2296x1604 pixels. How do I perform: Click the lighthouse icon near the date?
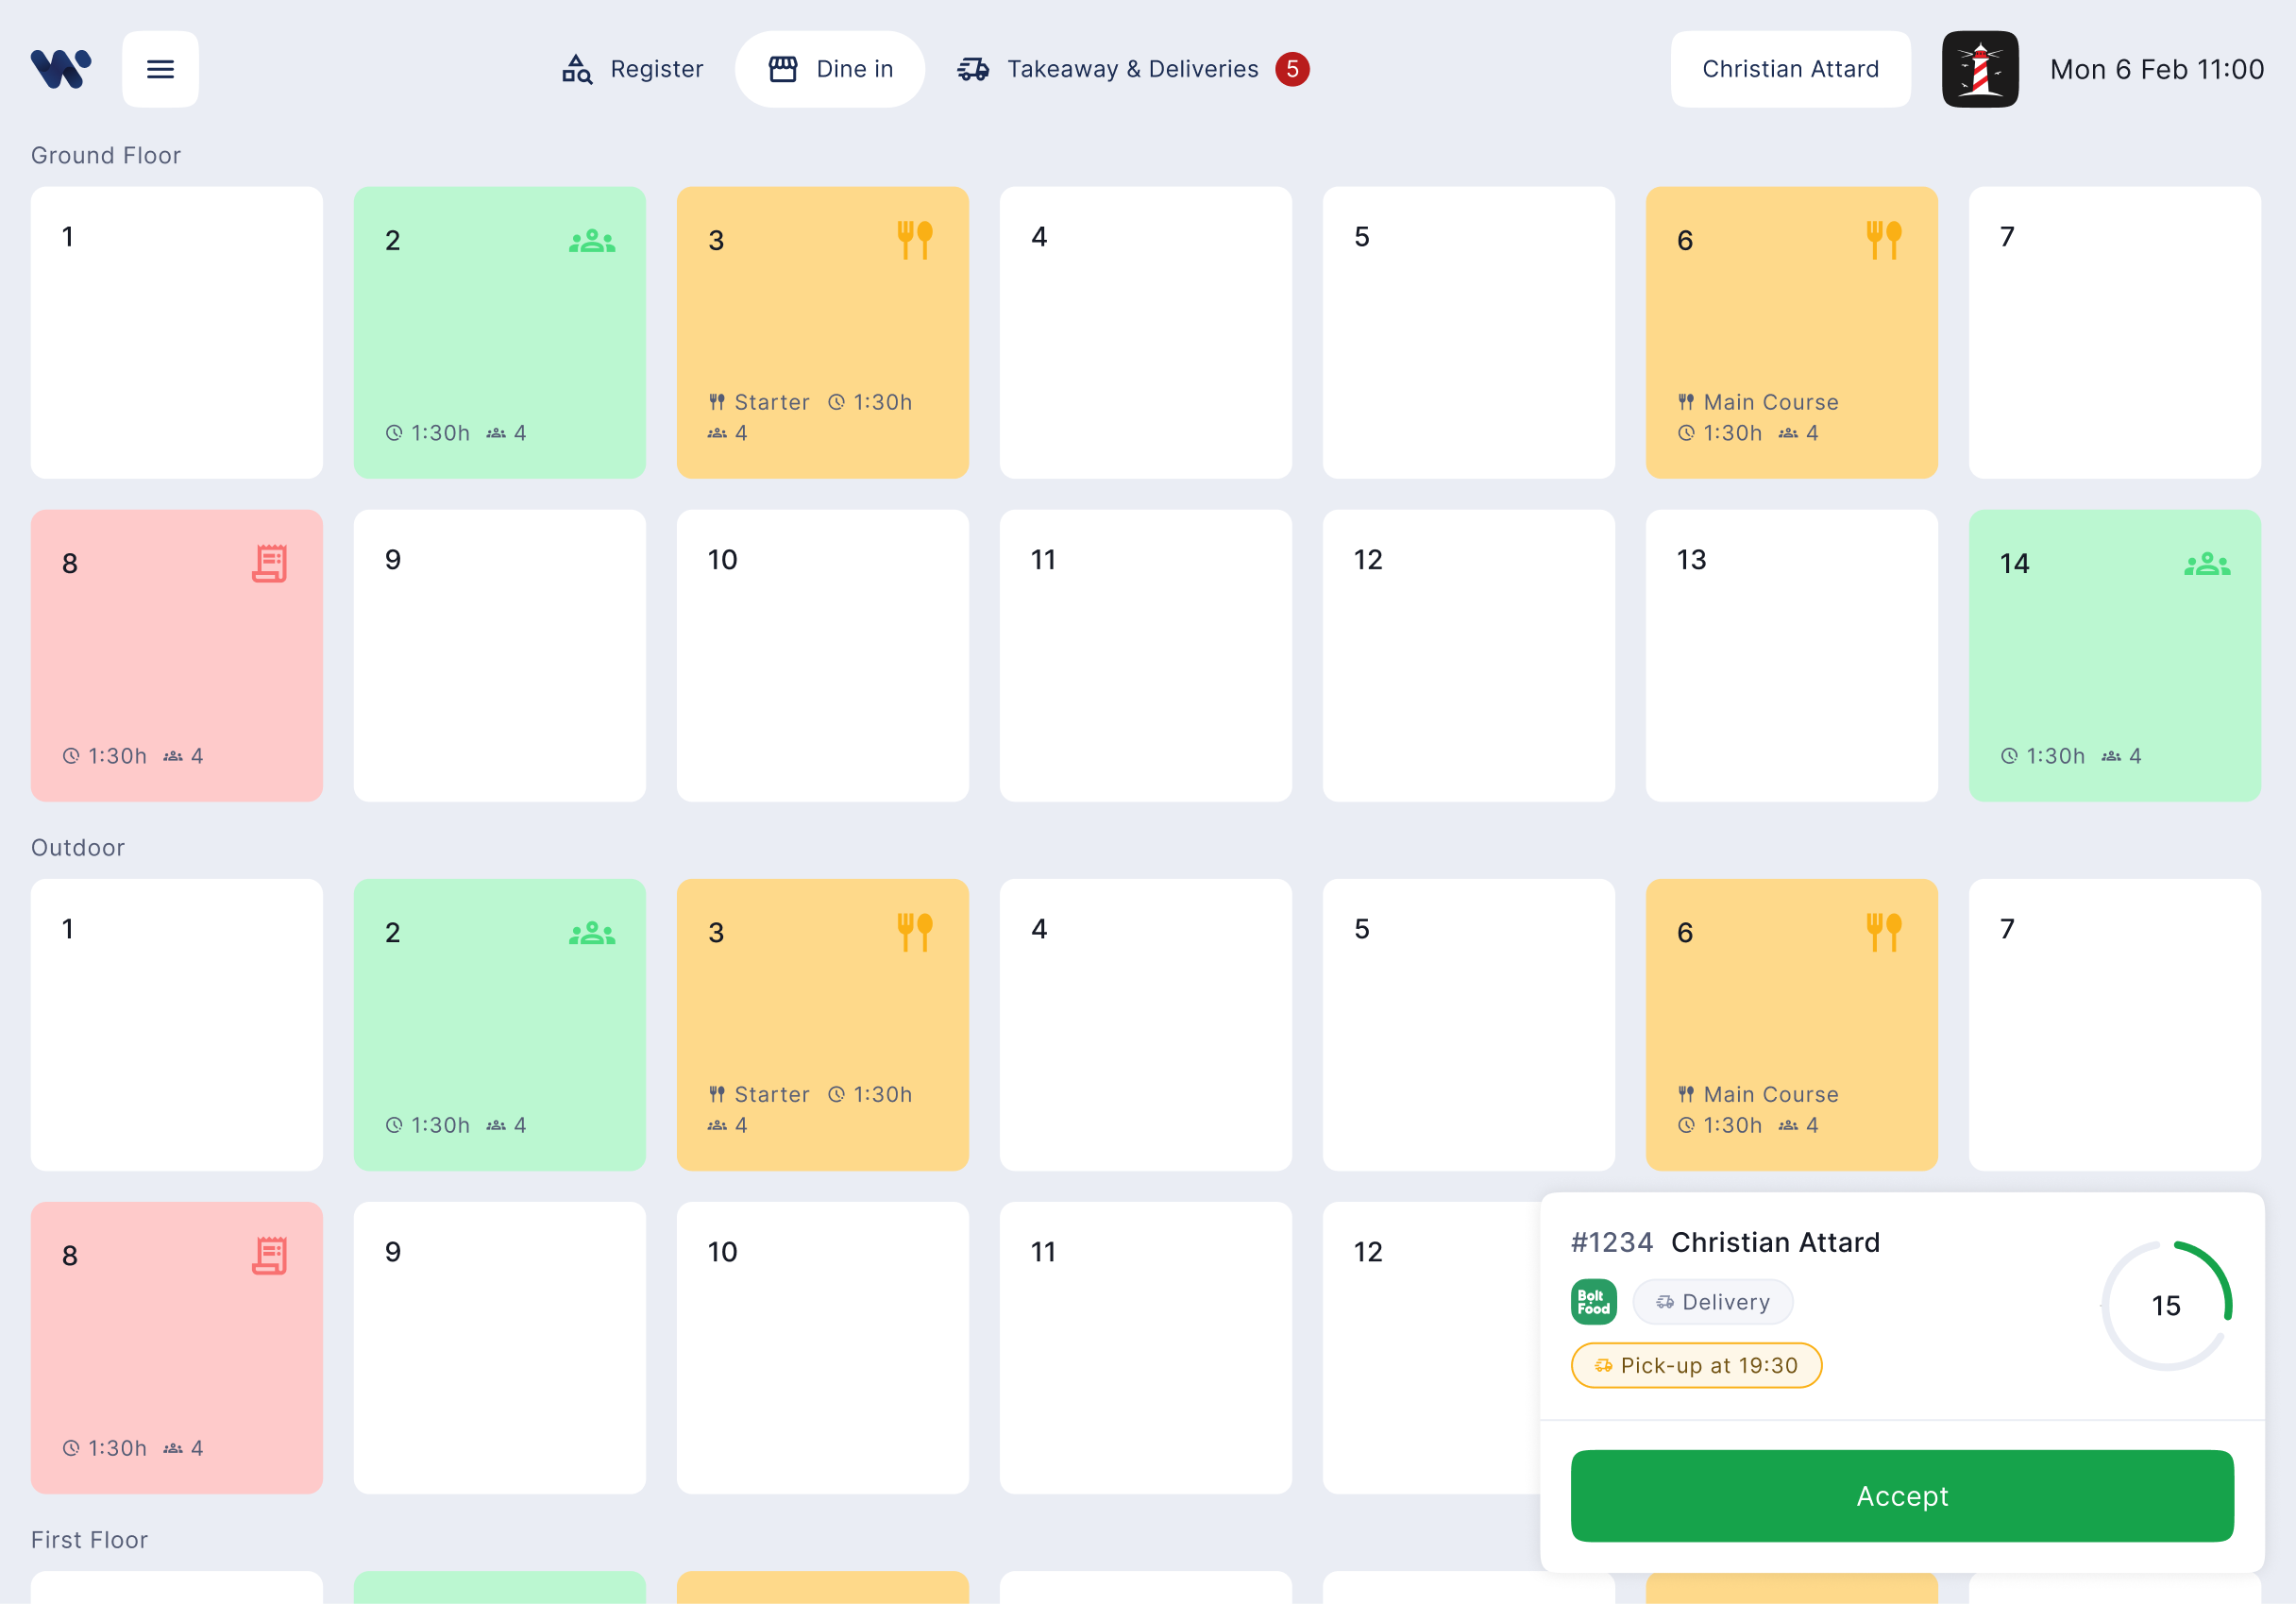click(1980, 69)
